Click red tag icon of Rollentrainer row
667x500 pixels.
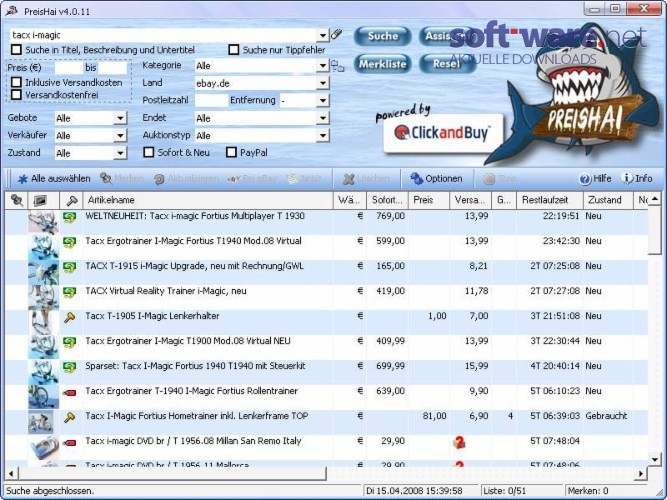(x=69, y=392)
